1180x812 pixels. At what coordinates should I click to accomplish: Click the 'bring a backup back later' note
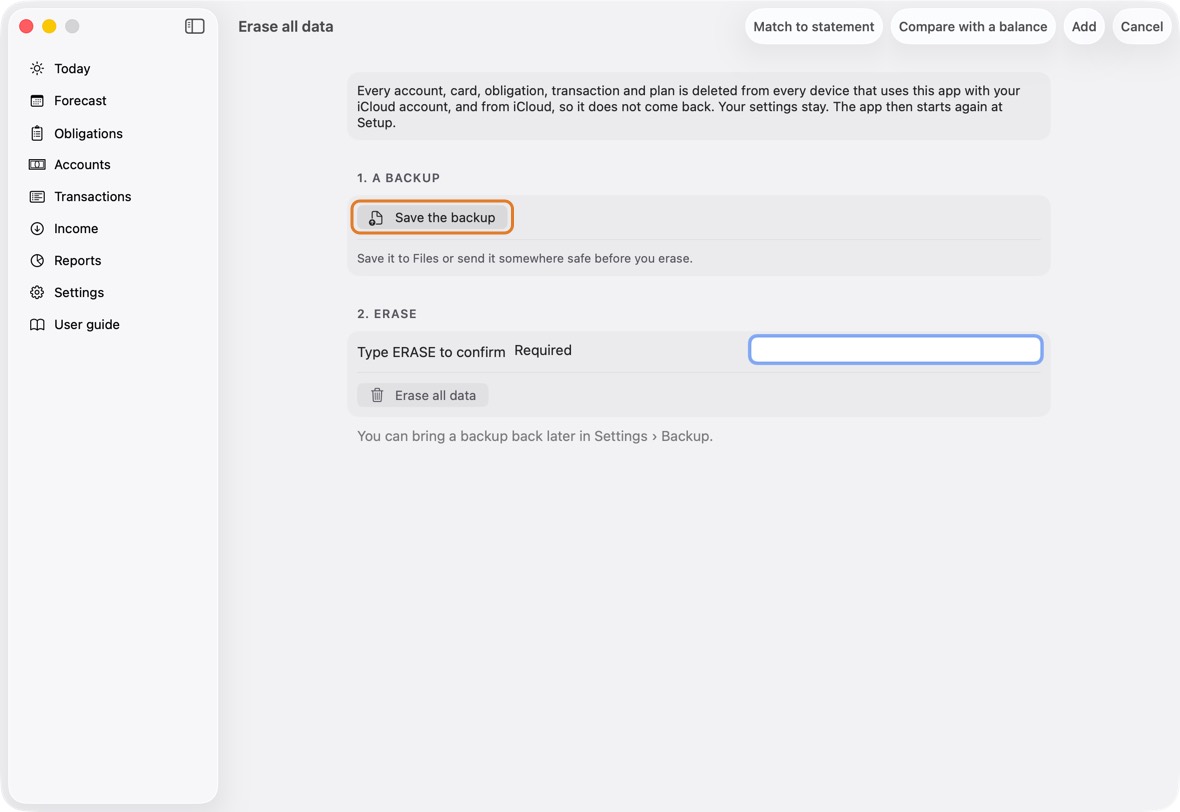pos(534,436)
